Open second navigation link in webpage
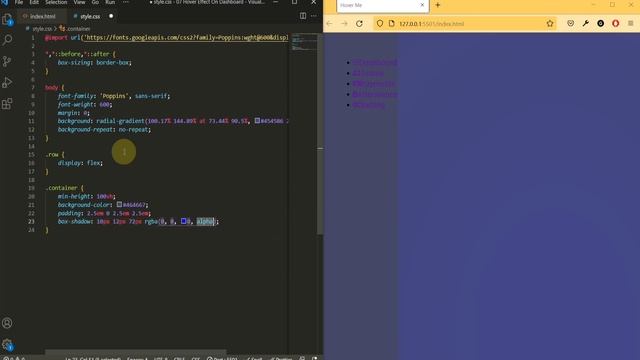 point(368,73)
